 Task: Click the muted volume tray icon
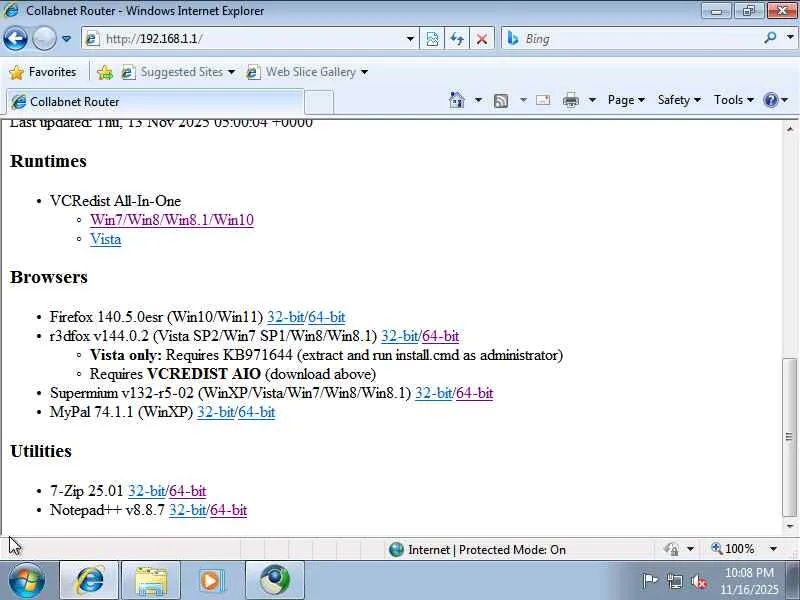click(x=699, y=582)
